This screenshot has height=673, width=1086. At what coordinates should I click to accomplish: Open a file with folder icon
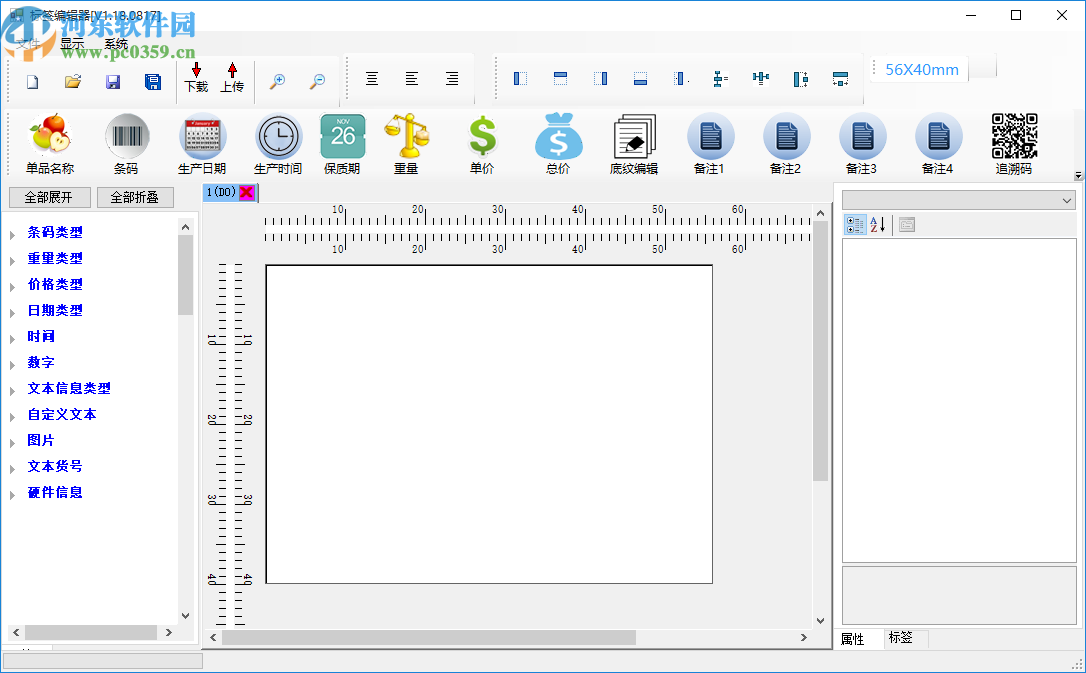73,82
